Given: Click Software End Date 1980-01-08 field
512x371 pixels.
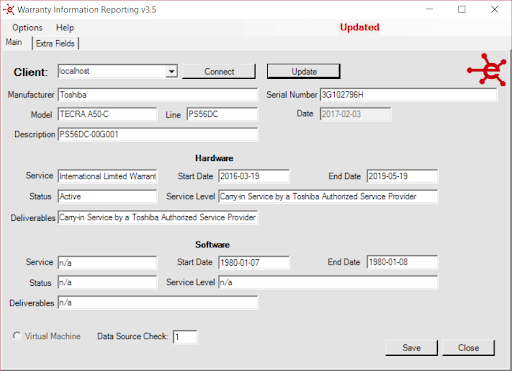Looking at the screenshot, I should coord(402,262).
